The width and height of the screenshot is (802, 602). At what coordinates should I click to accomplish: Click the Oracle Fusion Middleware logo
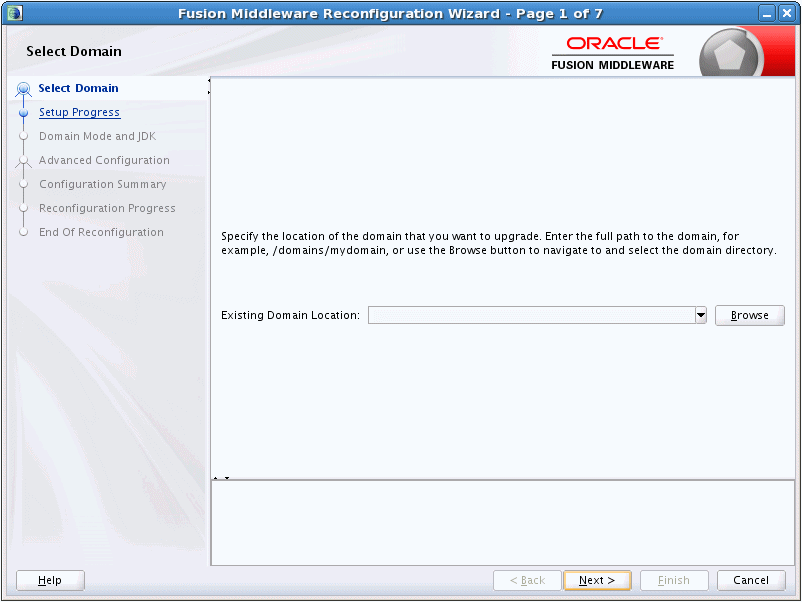(x=612, y=53)
